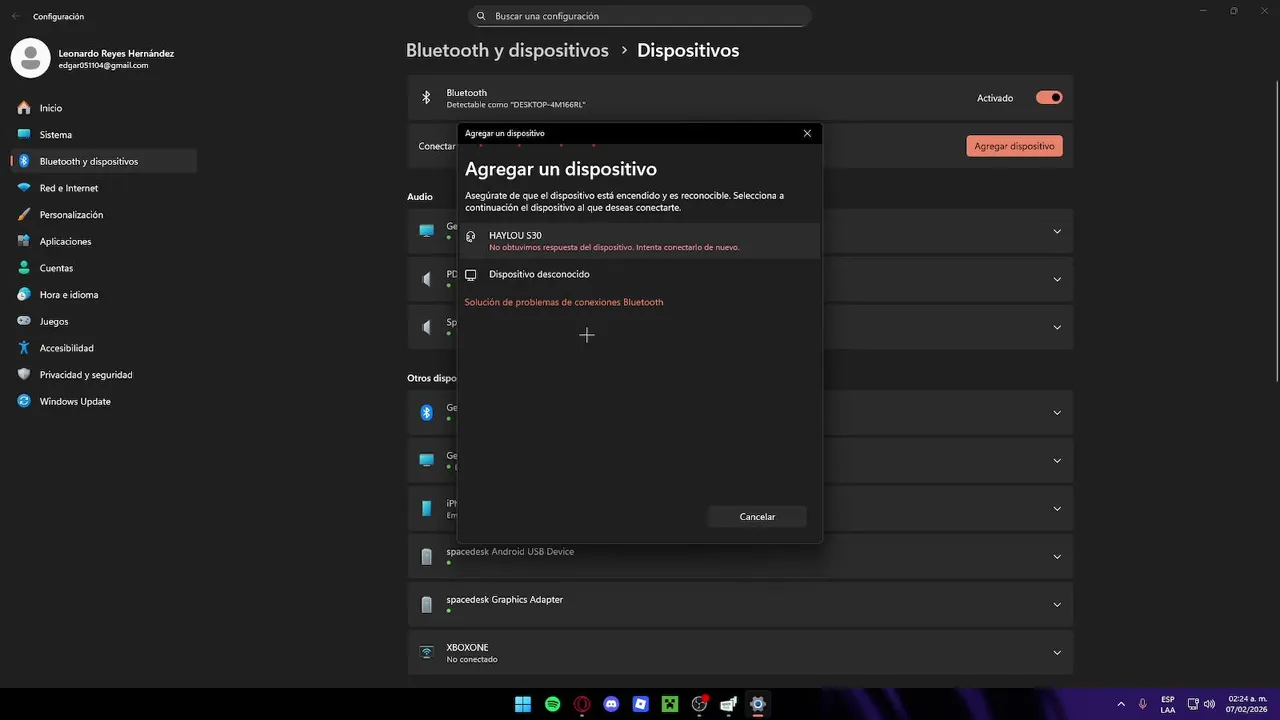The image size is (1280, 720).
Task: Click the Bluetooth icon in the Bluetooth row
Action: (426, 98)
